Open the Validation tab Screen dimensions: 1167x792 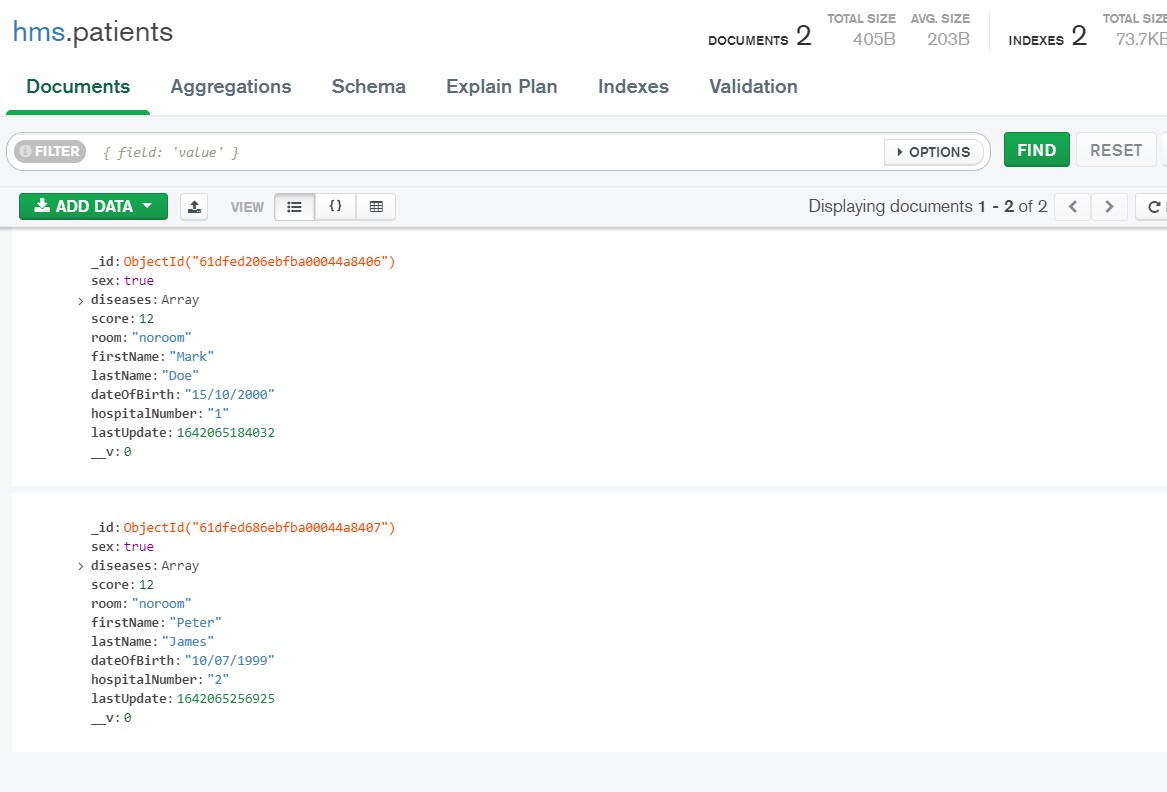pyautogui.click(x=752, y=87)
